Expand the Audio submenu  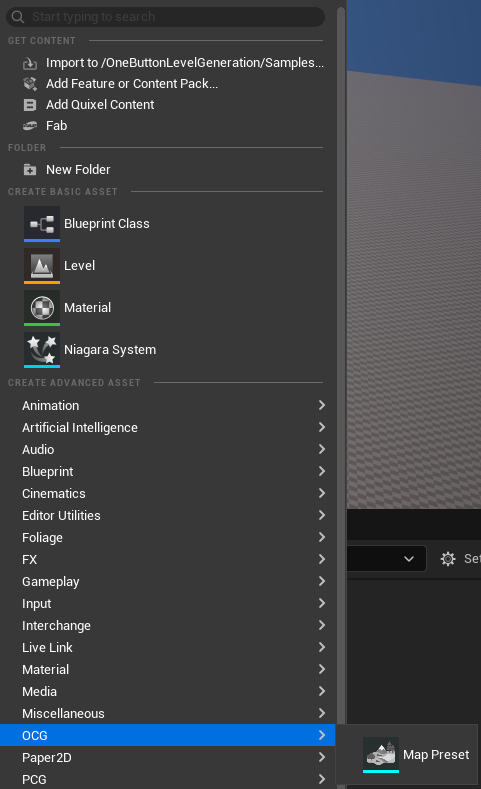coord(168,450)
